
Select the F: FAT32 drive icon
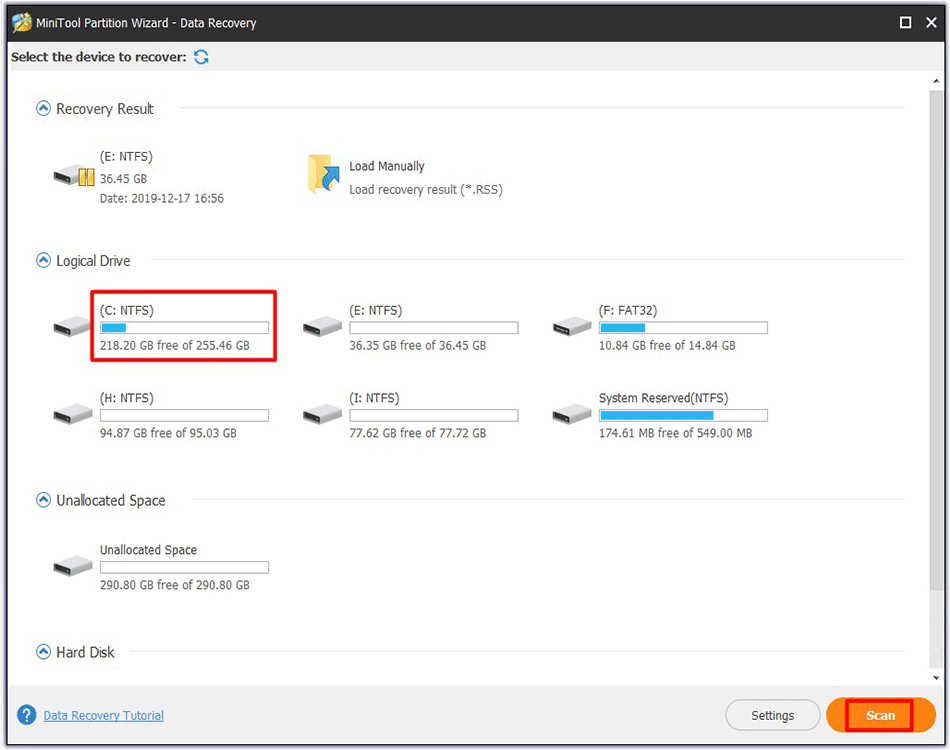pos(571,328)
